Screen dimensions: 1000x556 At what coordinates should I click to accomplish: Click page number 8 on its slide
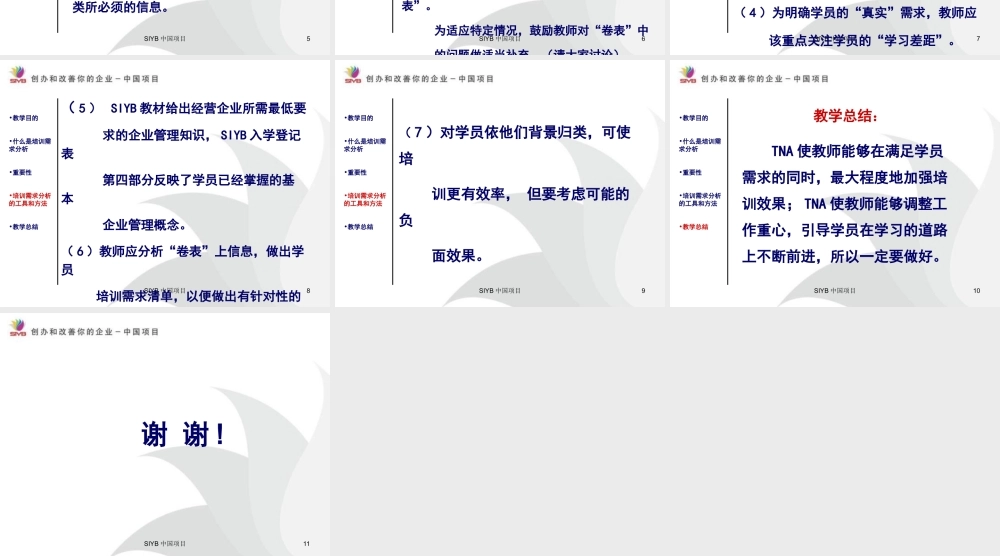click(x=308, y=291)
